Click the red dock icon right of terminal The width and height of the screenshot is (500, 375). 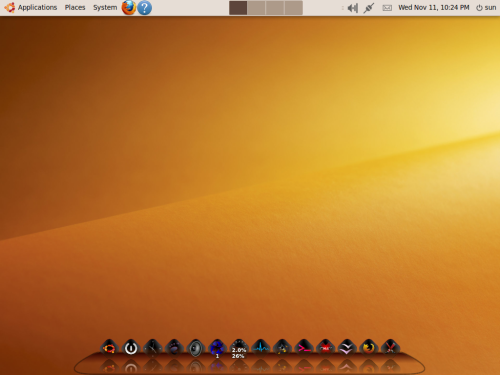click(x=326, y=348)
